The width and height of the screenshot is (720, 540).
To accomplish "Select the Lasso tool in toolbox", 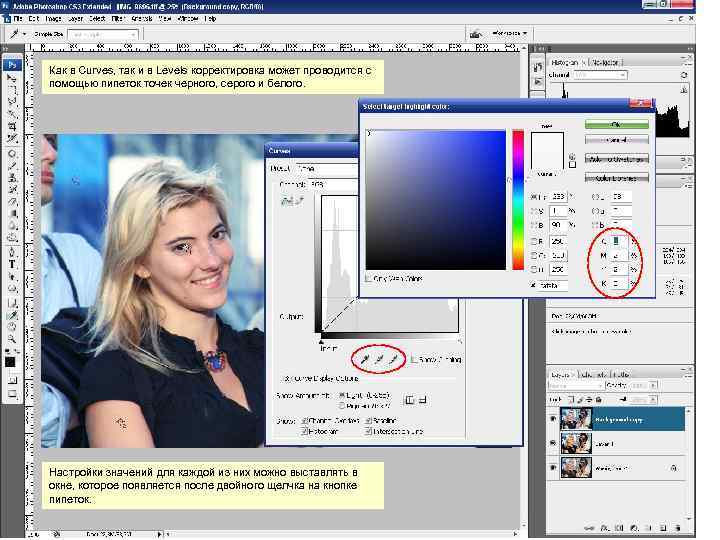I will click(11, 101).
